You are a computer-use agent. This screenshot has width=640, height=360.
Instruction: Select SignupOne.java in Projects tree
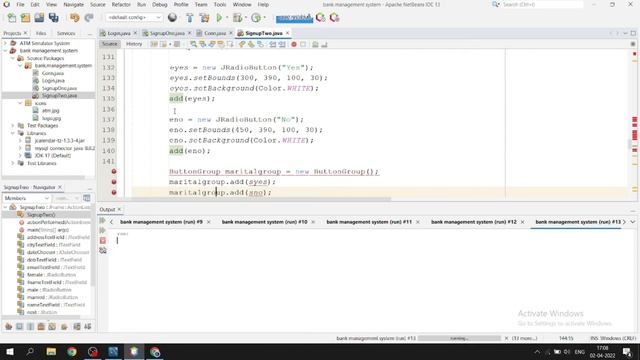(59, 88)
